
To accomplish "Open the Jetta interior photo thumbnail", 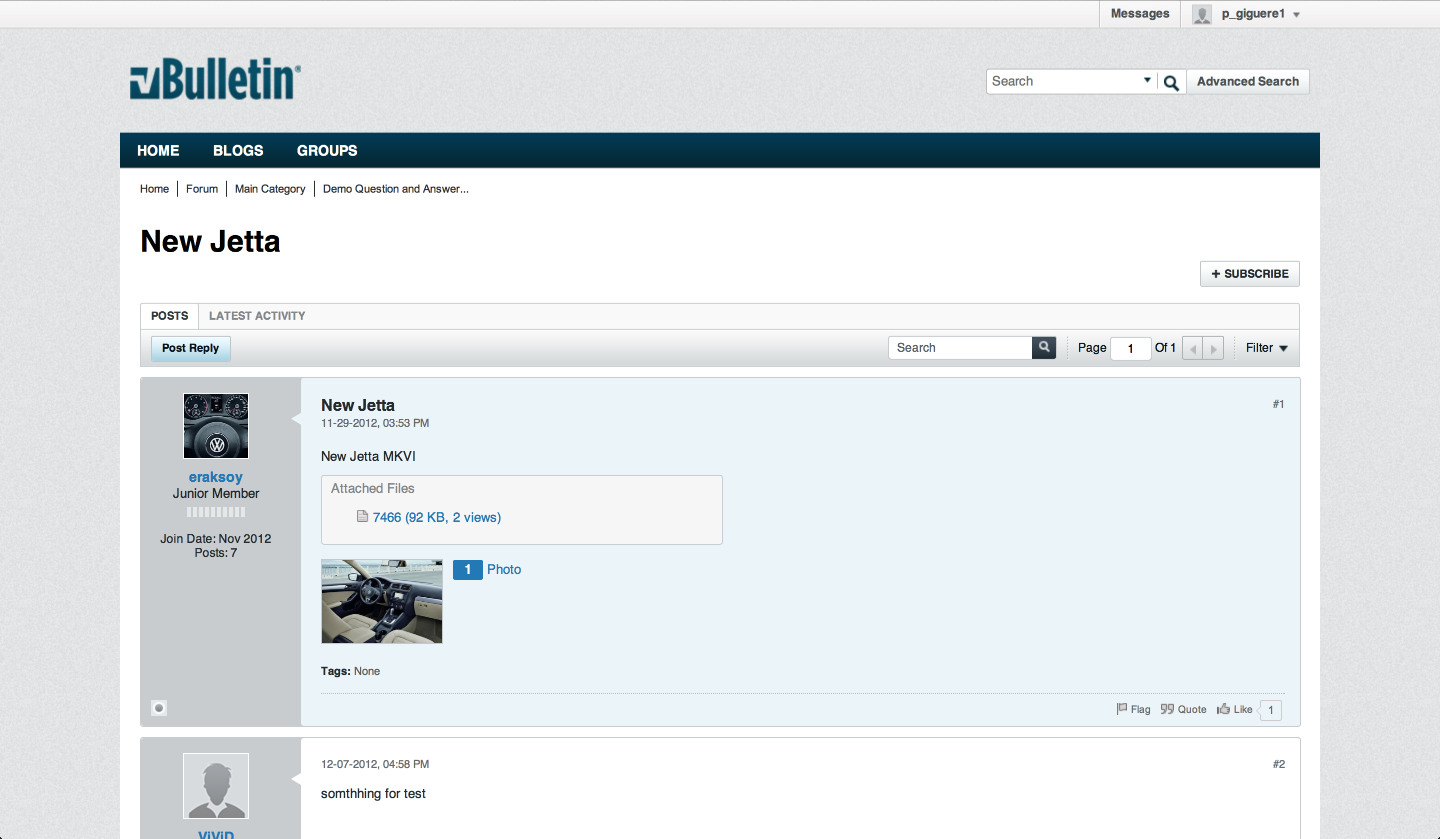I will pos(382,601).
